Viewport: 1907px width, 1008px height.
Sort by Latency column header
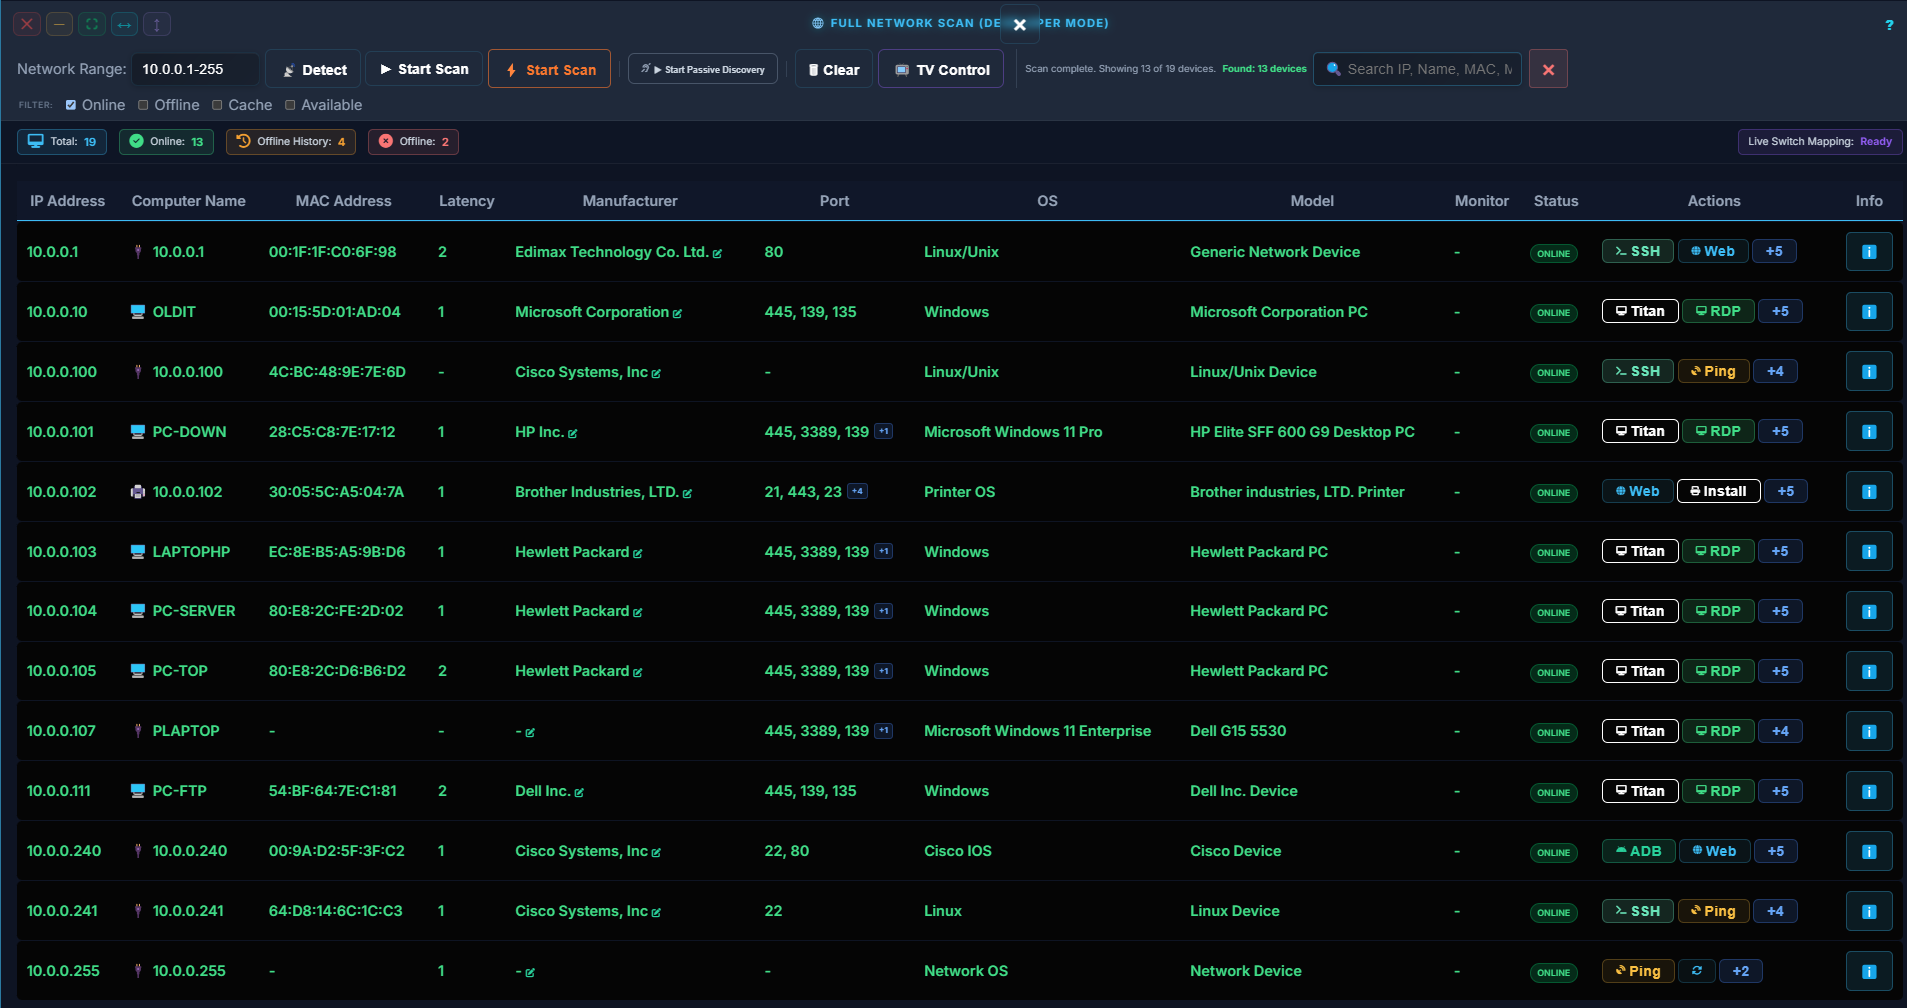467,201
